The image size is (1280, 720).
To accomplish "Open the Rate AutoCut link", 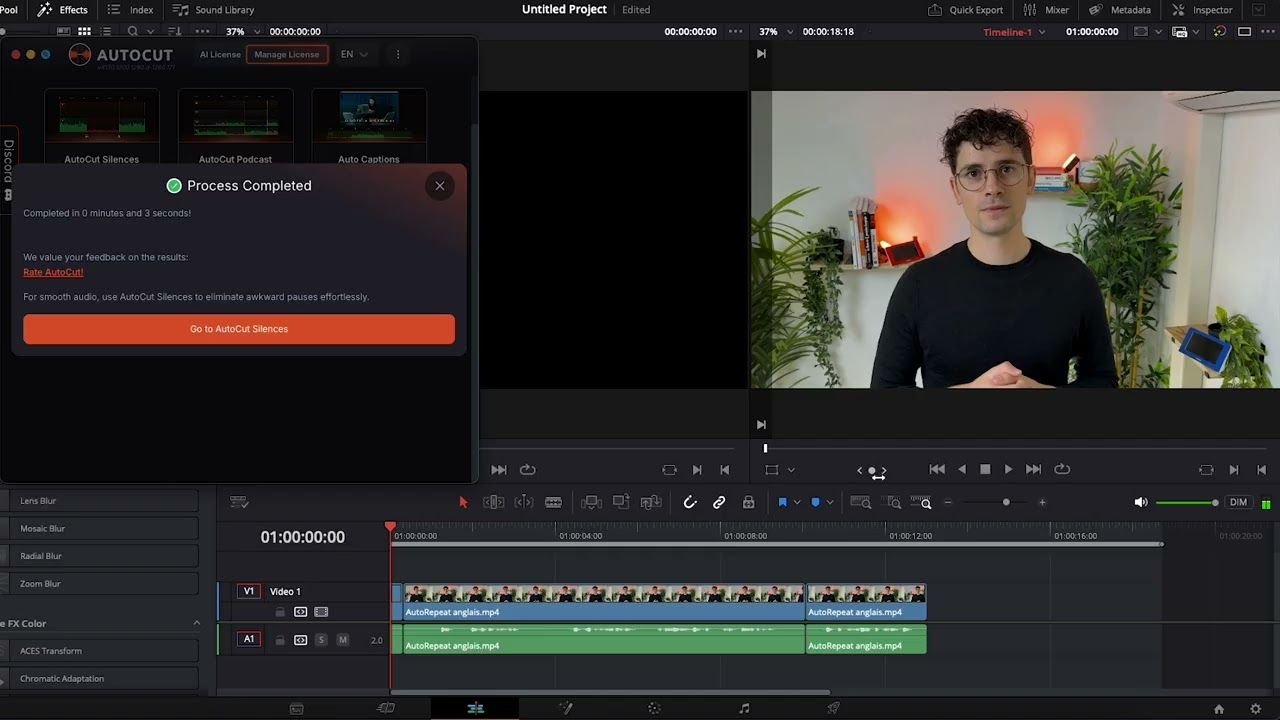I will [x=53, y=271].
